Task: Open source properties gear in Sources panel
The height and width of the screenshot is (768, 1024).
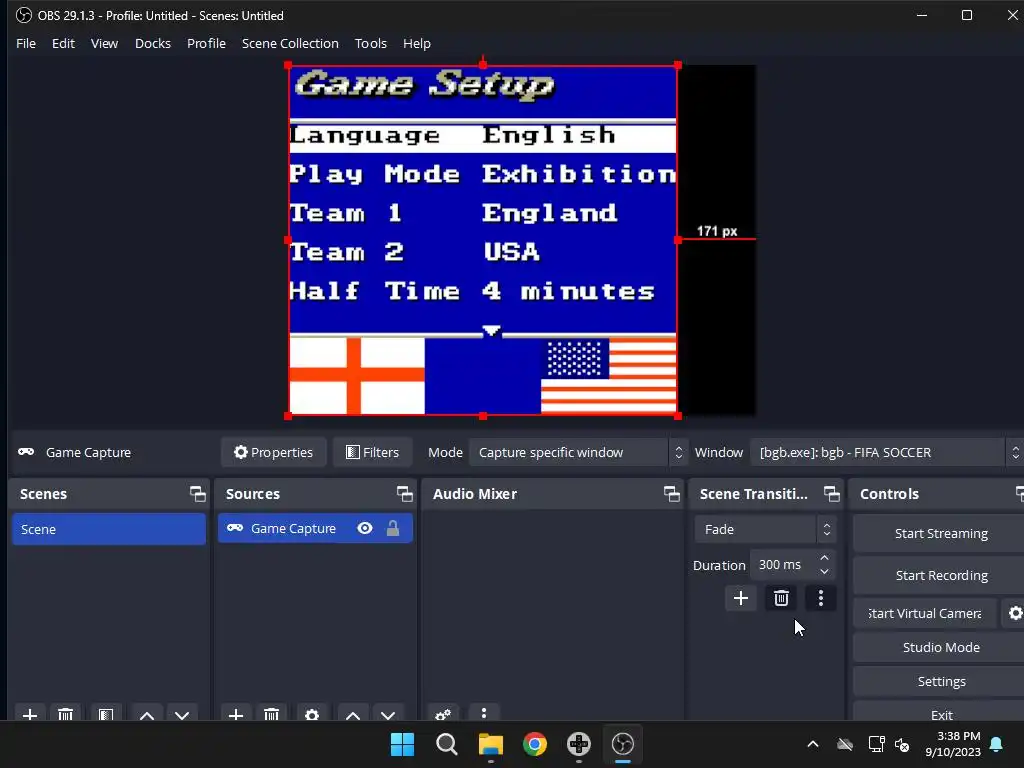Action: [x=312, y=714]
